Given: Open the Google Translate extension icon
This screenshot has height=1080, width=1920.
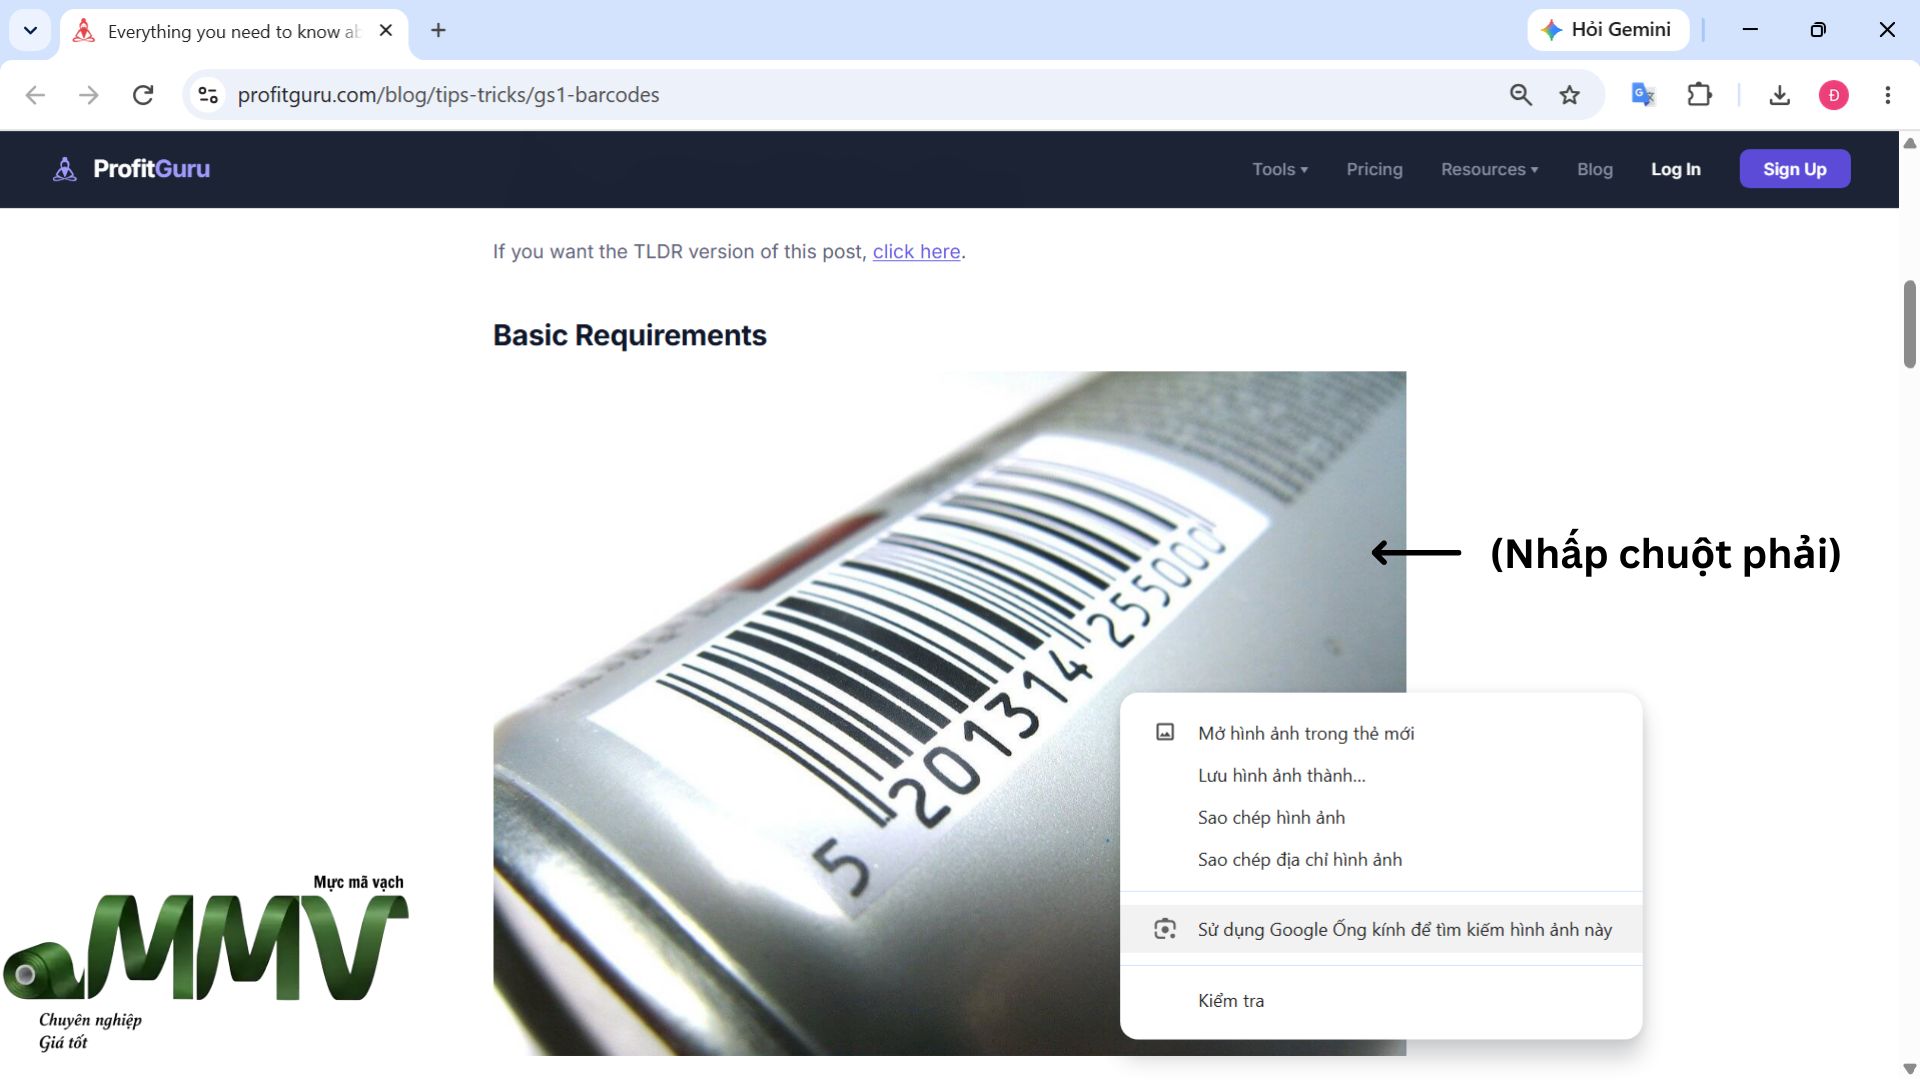Looking at the screenshot, I should 1643,95.
